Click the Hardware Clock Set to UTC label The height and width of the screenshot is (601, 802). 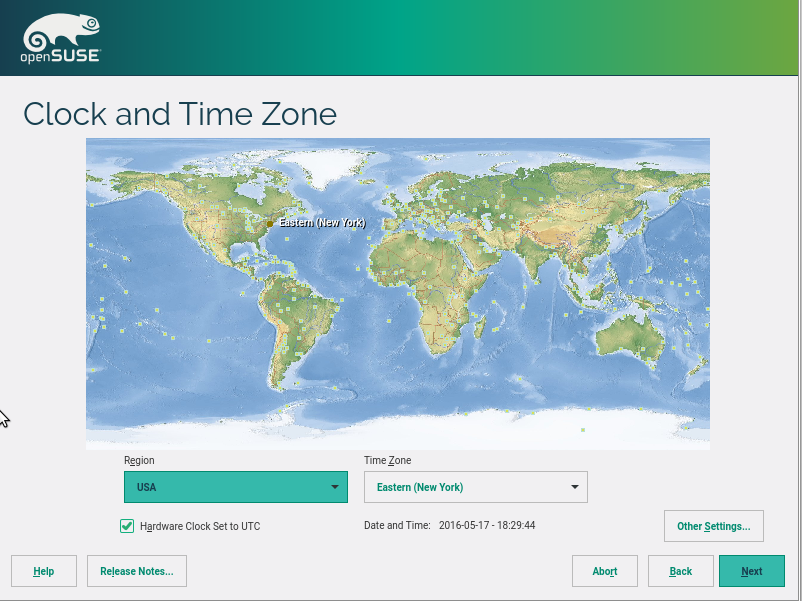tap(200, 526)
